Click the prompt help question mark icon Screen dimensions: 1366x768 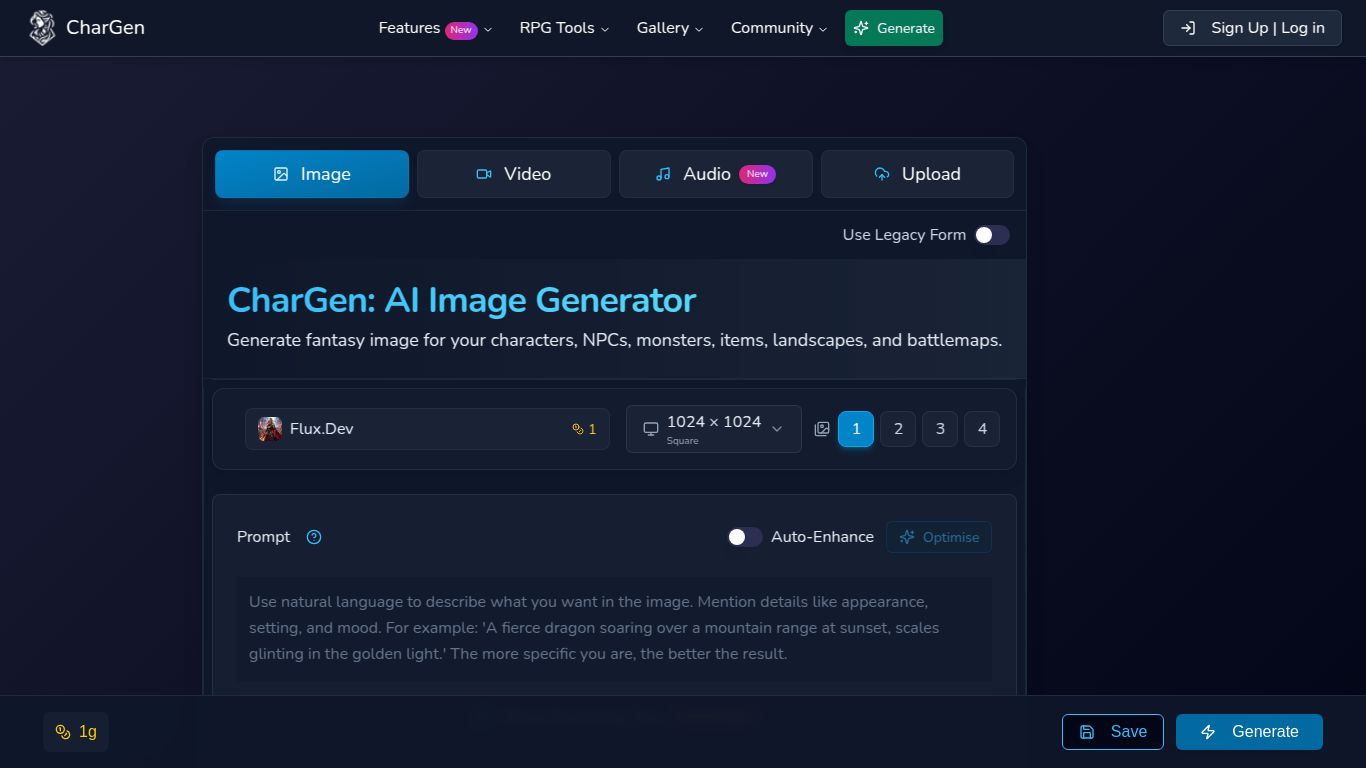click(x=313, y=537)
